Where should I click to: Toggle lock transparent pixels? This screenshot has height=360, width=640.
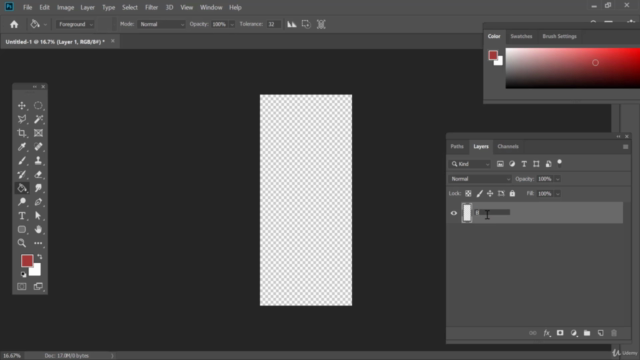468,194
